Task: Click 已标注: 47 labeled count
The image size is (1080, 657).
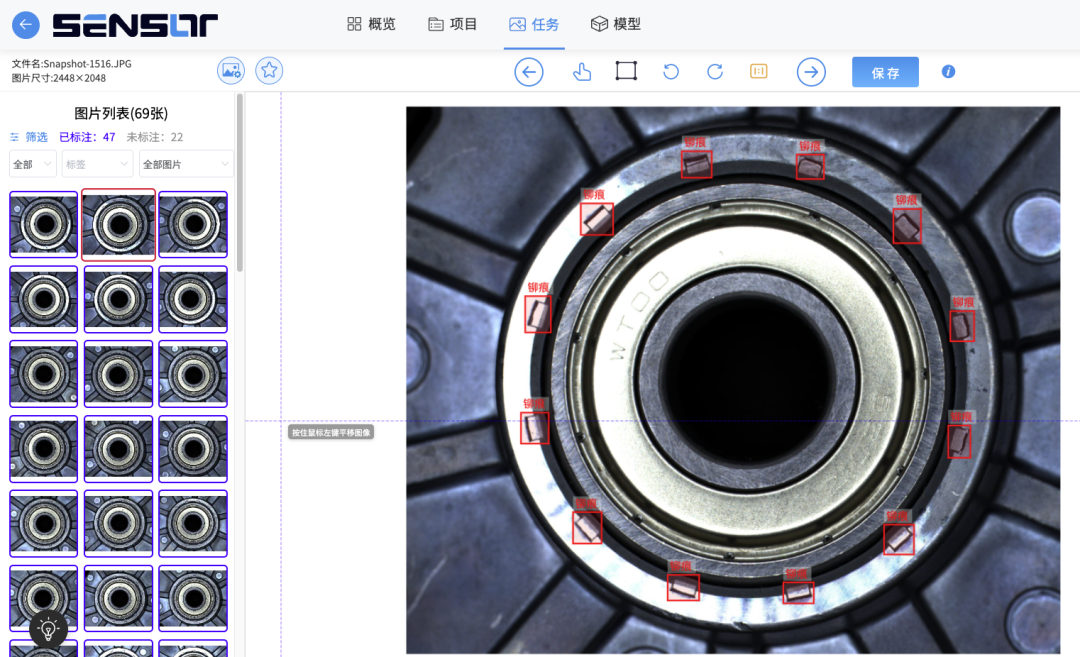Action: point(87,137)
